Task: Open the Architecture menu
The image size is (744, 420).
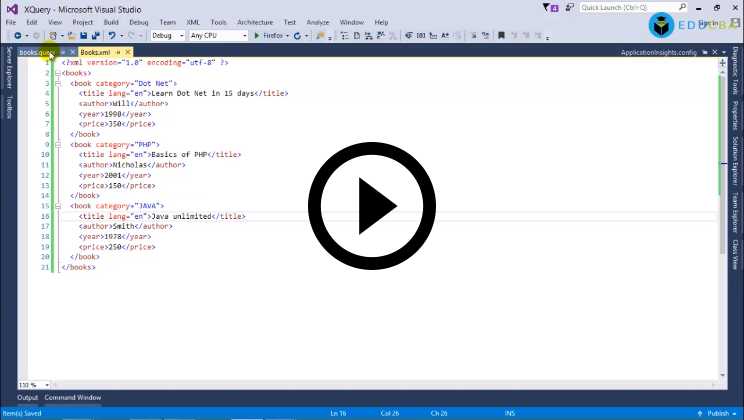Action: point(255,21)
